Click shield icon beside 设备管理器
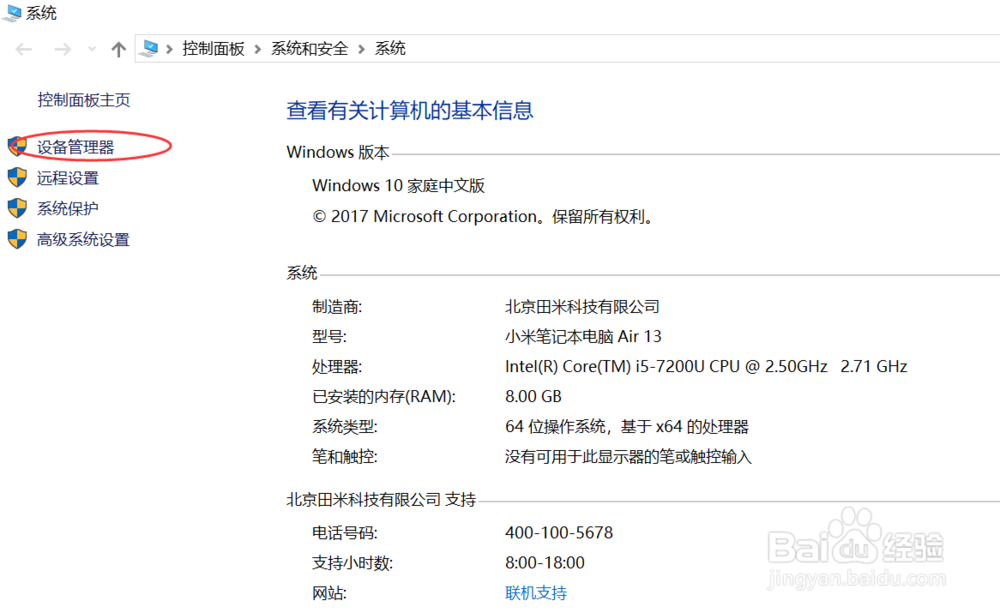The image size is (1000, 613). (x=17, y=146)
